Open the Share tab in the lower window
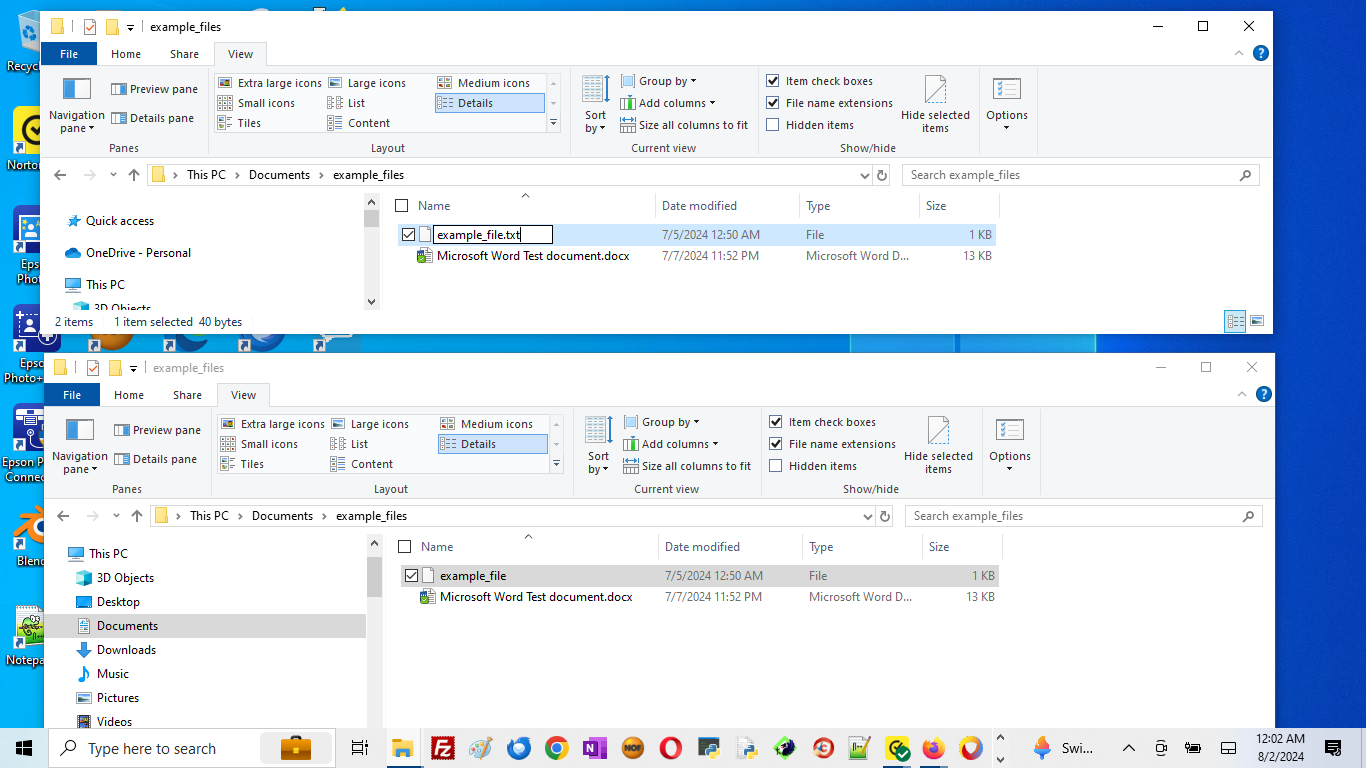The width and height of the screenshot is (1366, 768). pyautogui.click(x=187, y=395)
